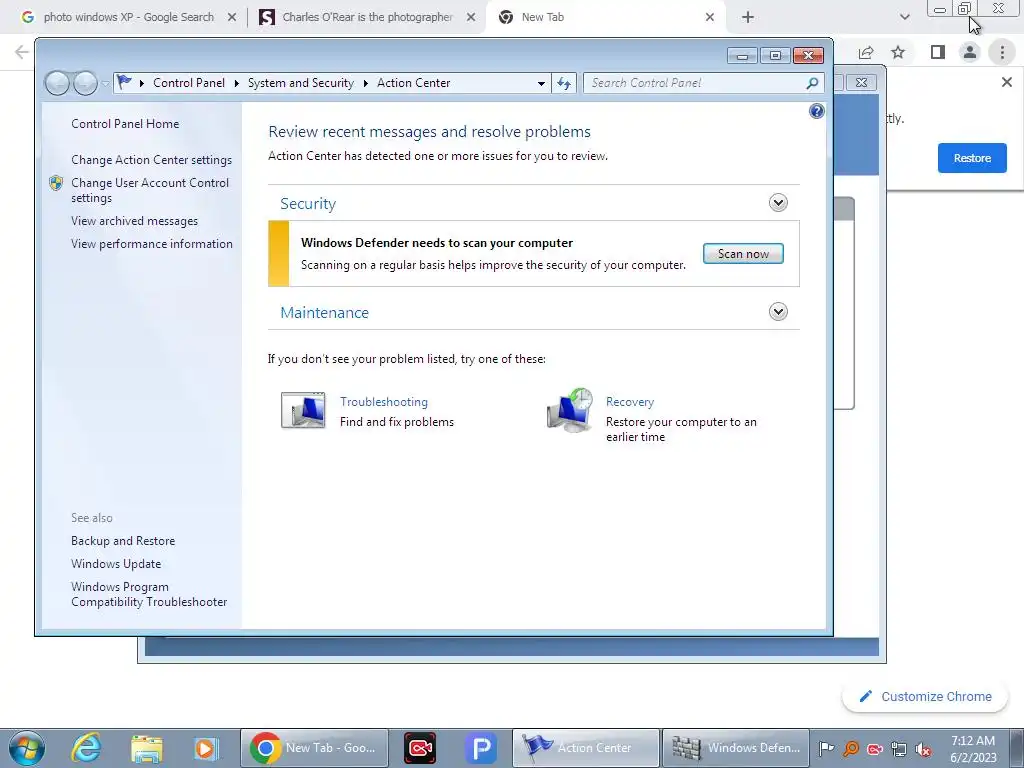Click the Forward navigation arrow in Action Center

[x=85, y=83]
